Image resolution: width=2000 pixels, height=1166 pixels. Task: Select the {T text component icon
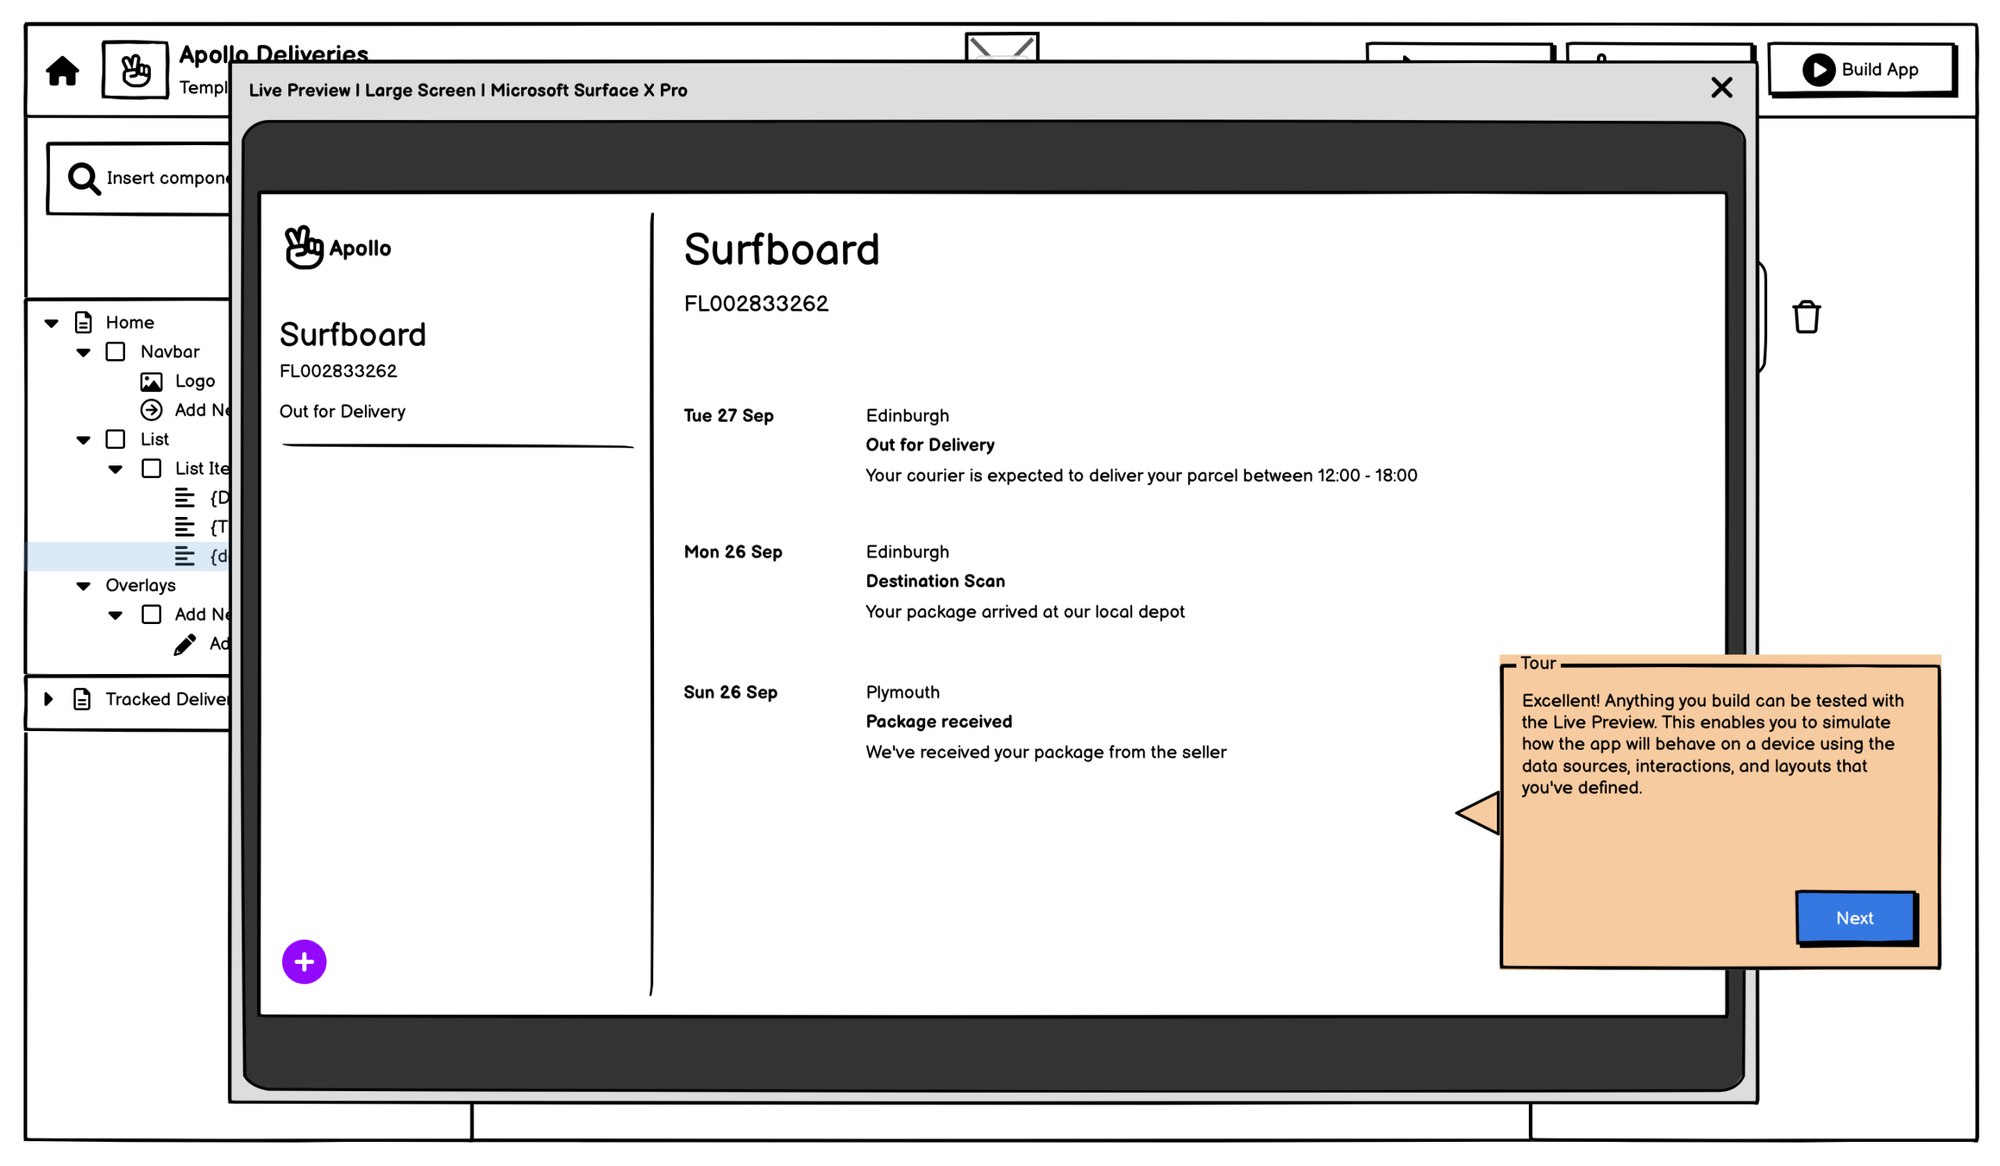(185, 526)
